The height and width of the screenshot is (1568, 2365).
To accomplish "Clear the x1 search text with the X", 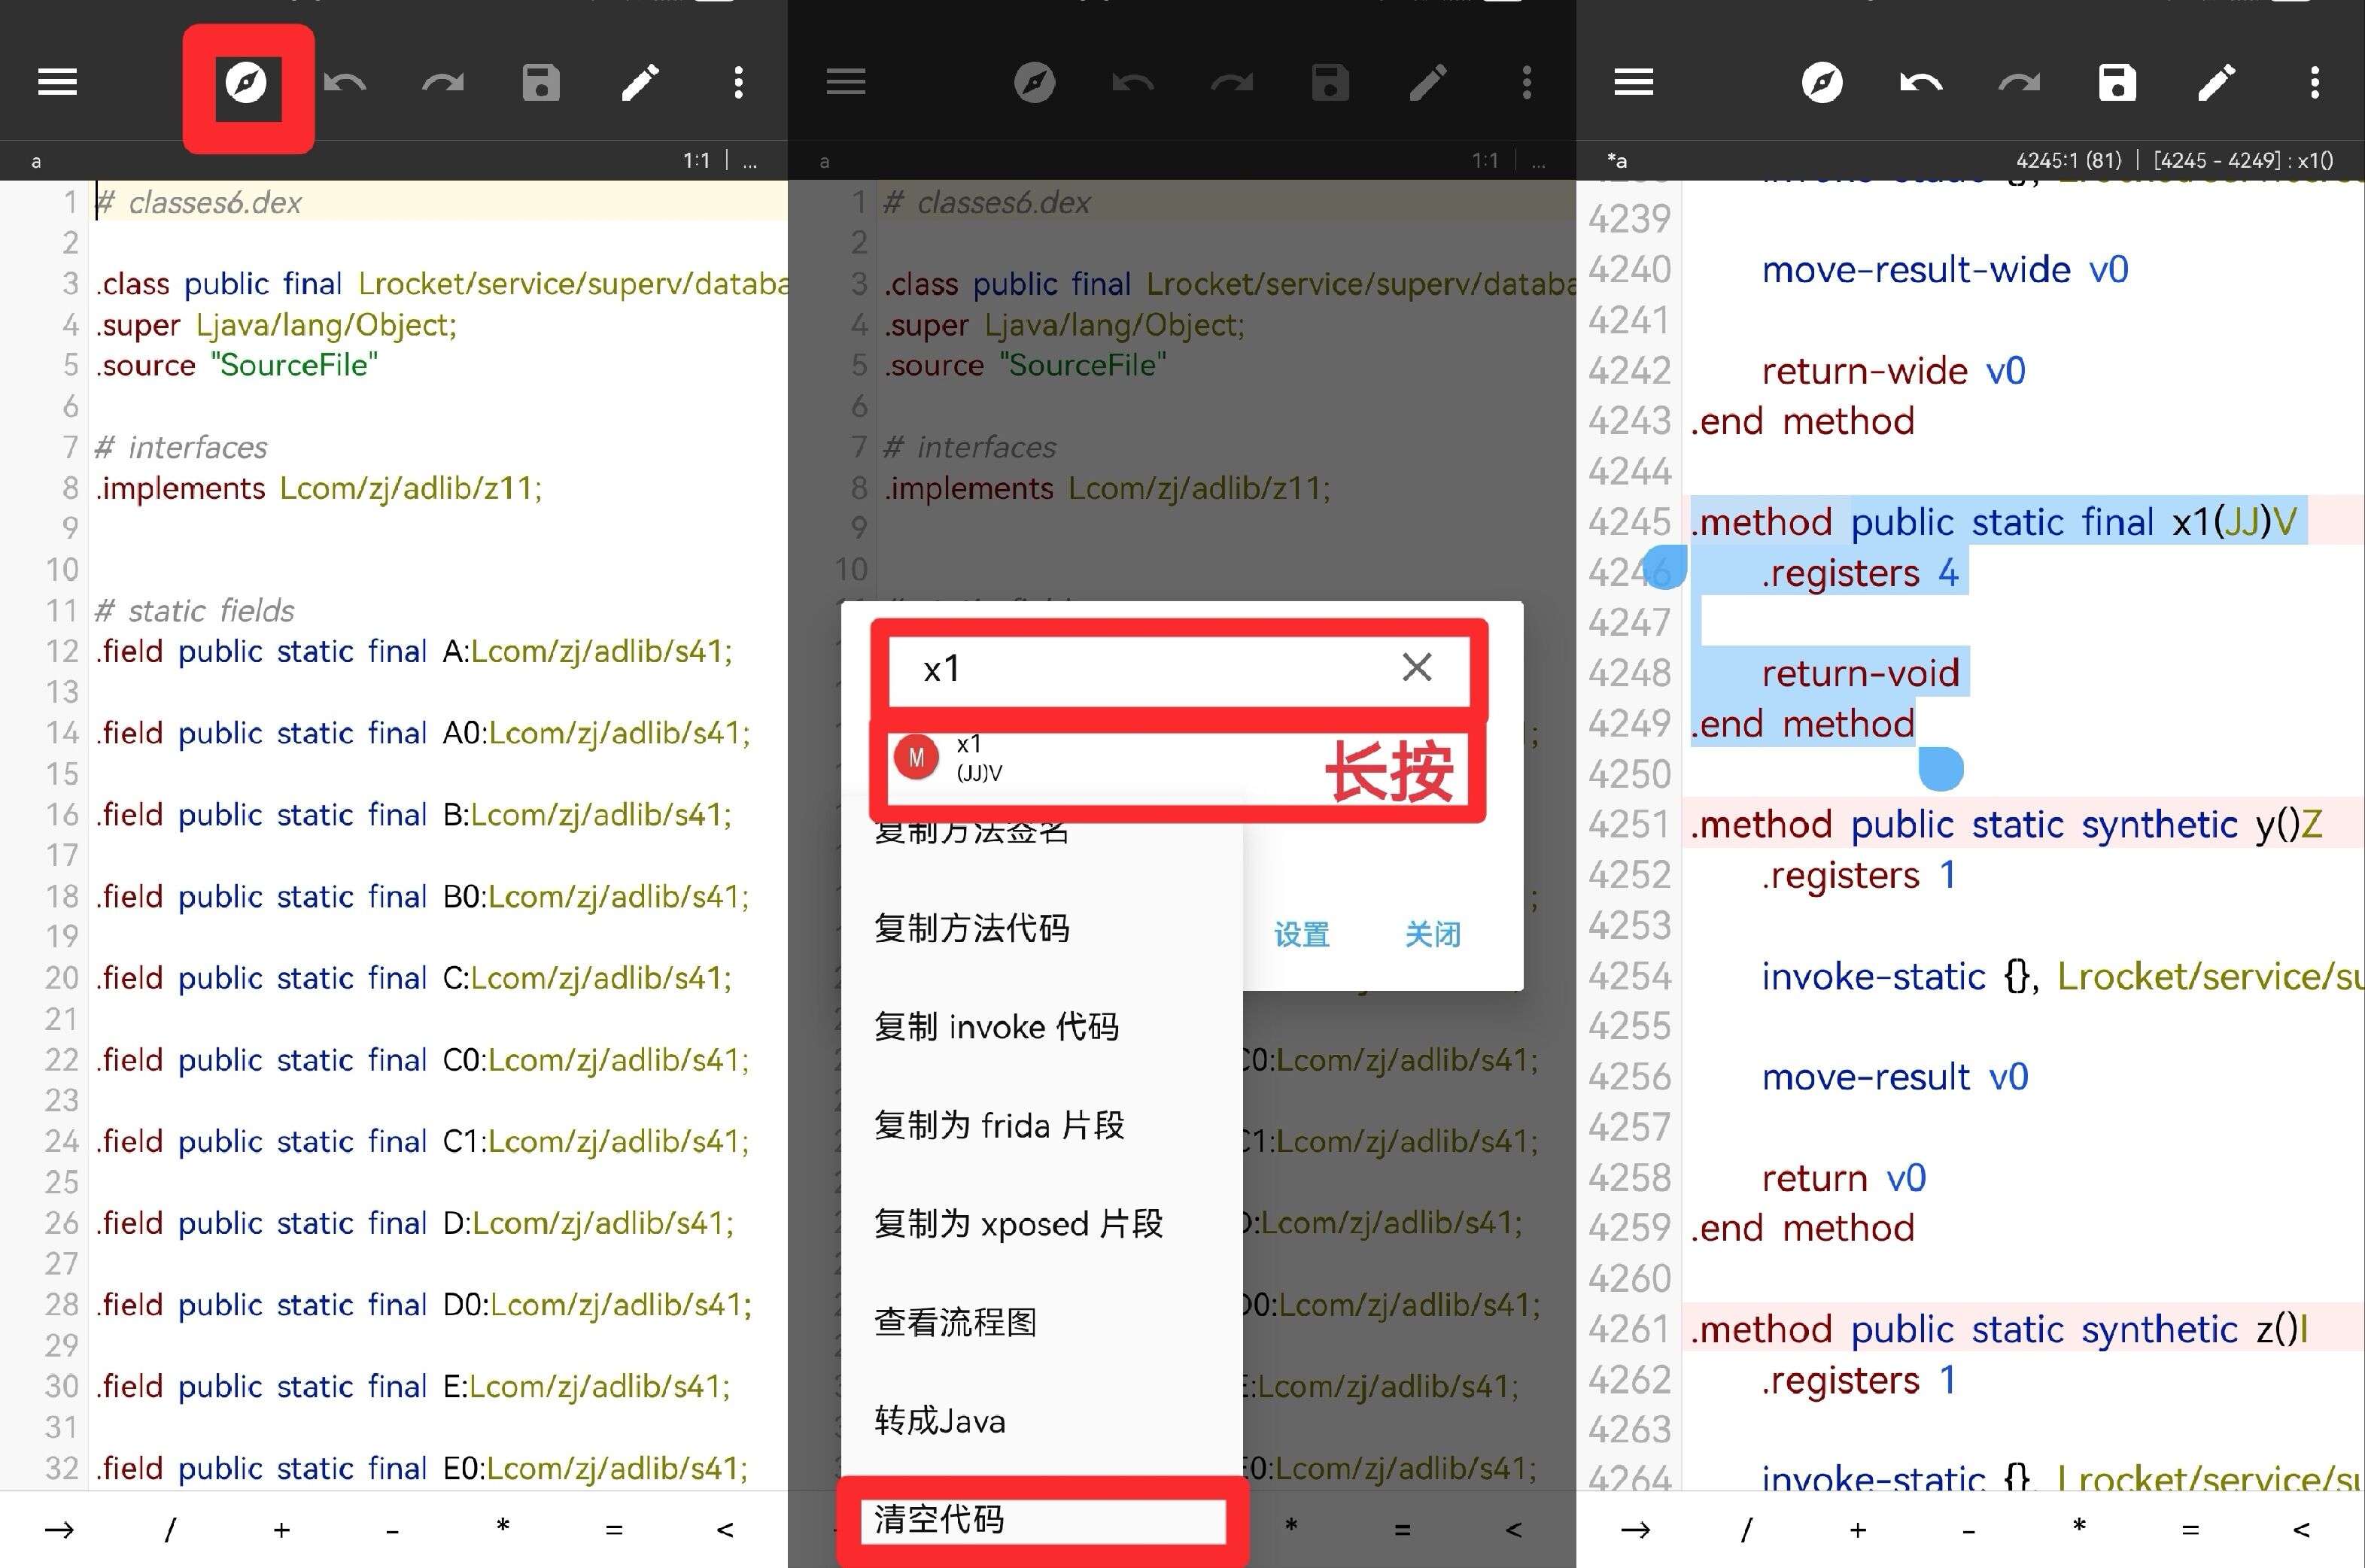I will pyautogui.click(x=1417, y=667).
